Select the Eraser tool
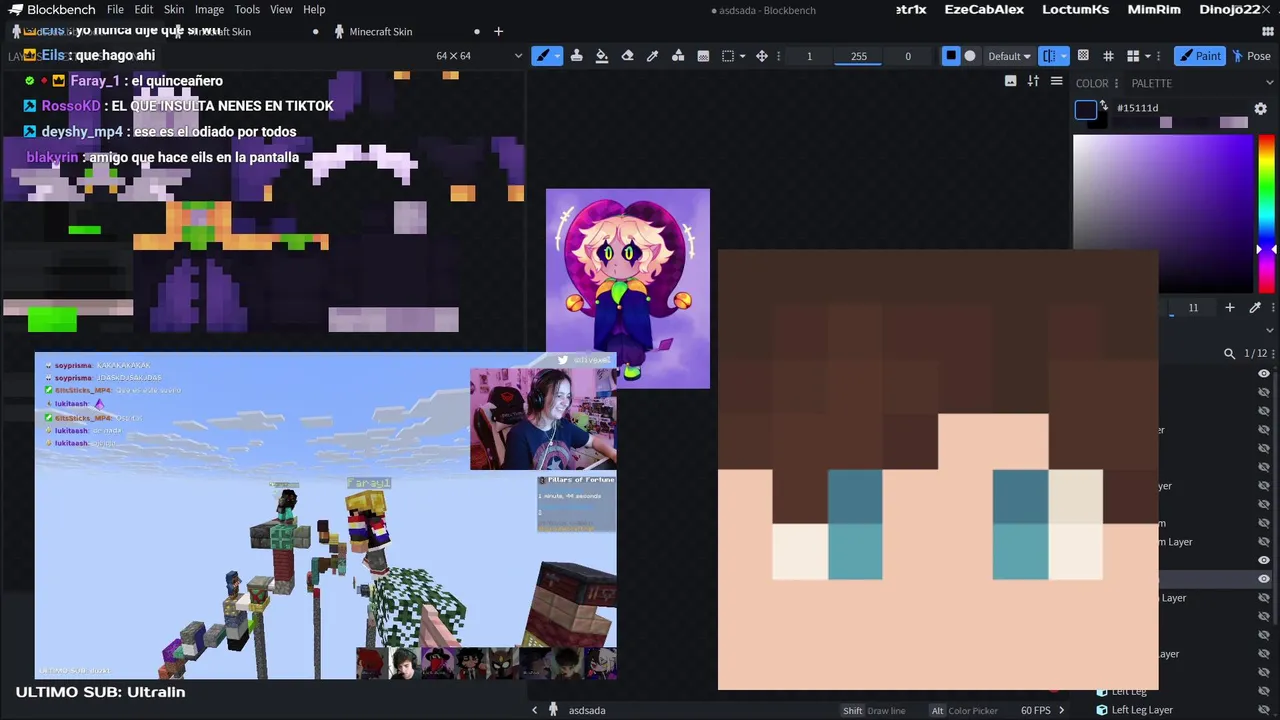This screenshot has height=720, width=1280. click(627, 56)
